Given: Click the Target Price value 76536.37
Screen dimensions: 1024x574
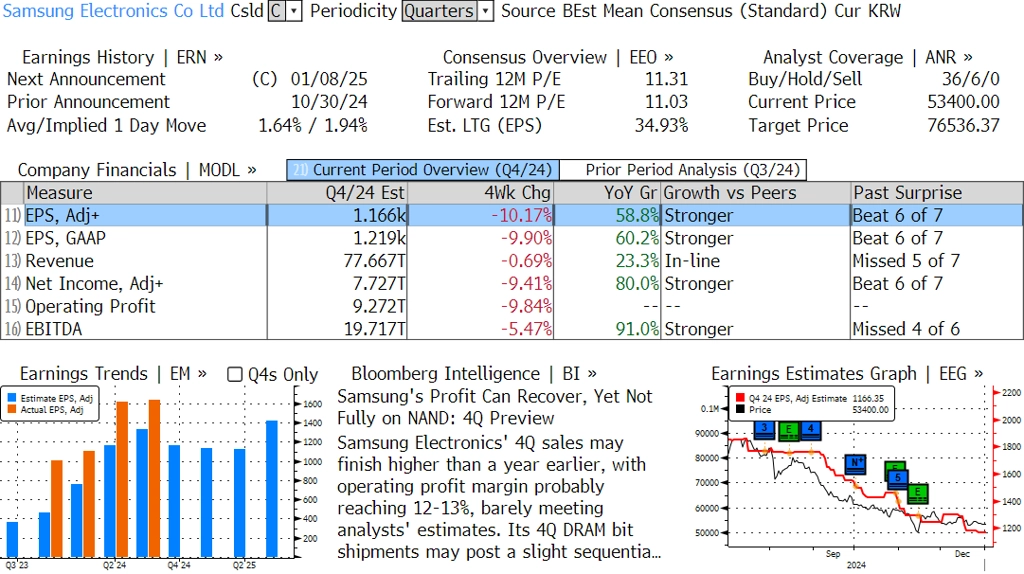Looking at the screenshot, I should click(963, 125).
